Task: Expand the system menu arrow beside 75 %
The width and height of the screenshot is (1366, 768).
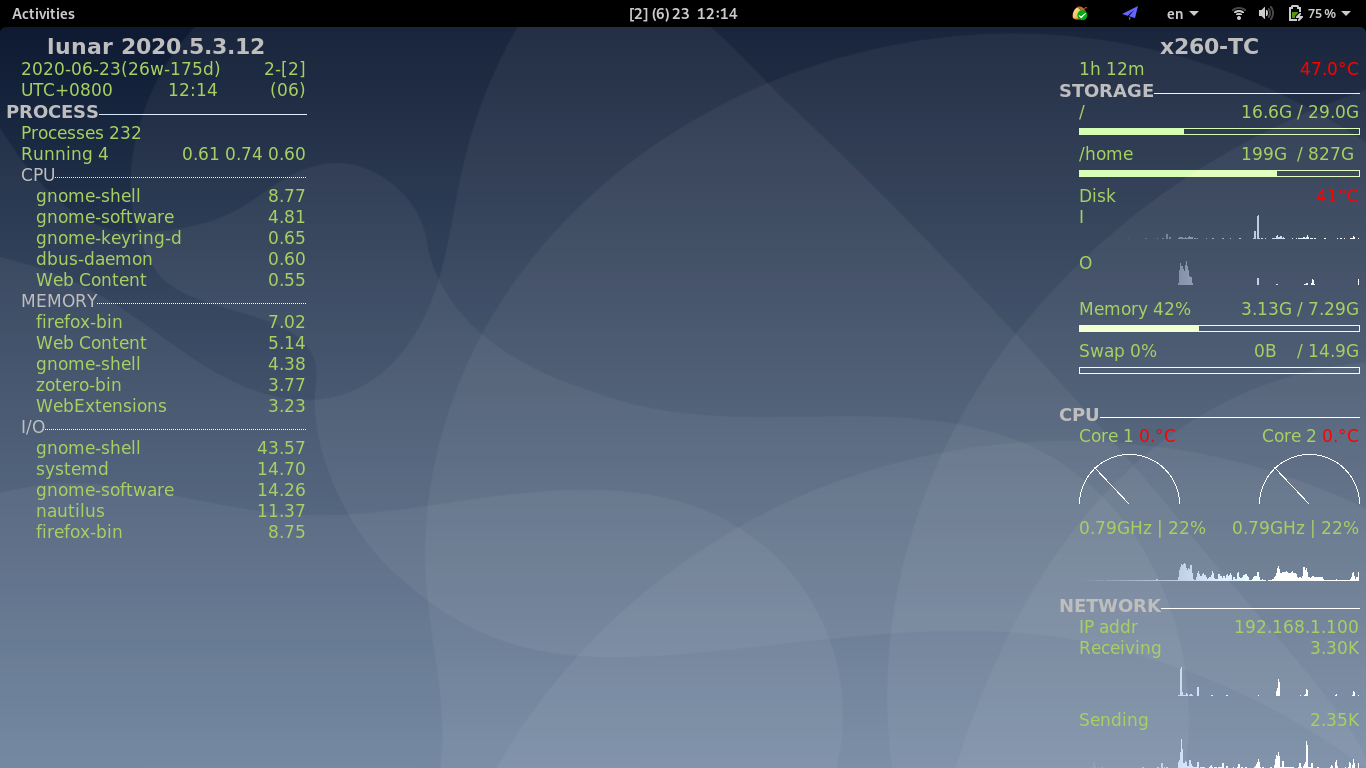Action: (1347, 14)
